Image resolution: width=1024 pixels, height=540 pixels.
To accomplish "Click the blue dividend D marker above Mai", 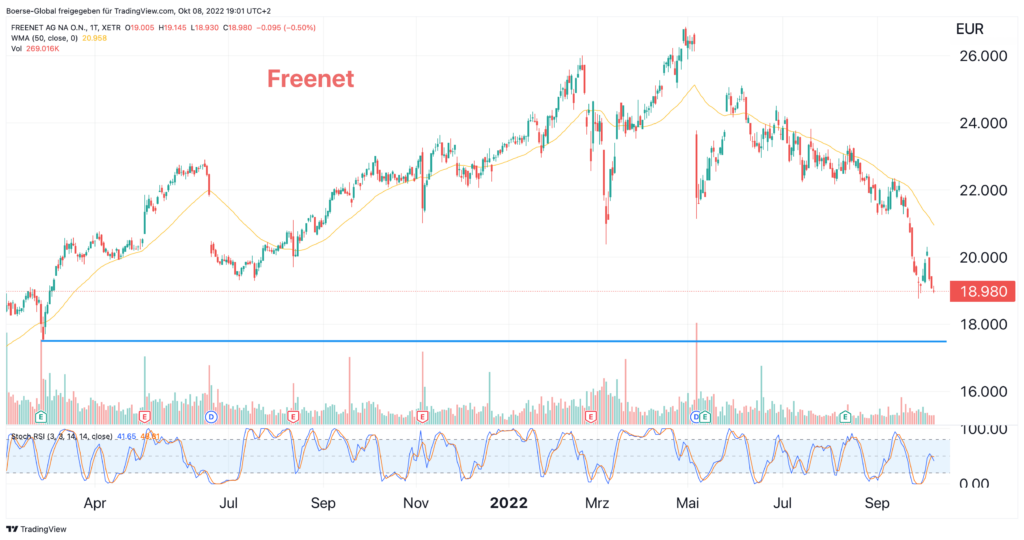I will pos(696,417).
